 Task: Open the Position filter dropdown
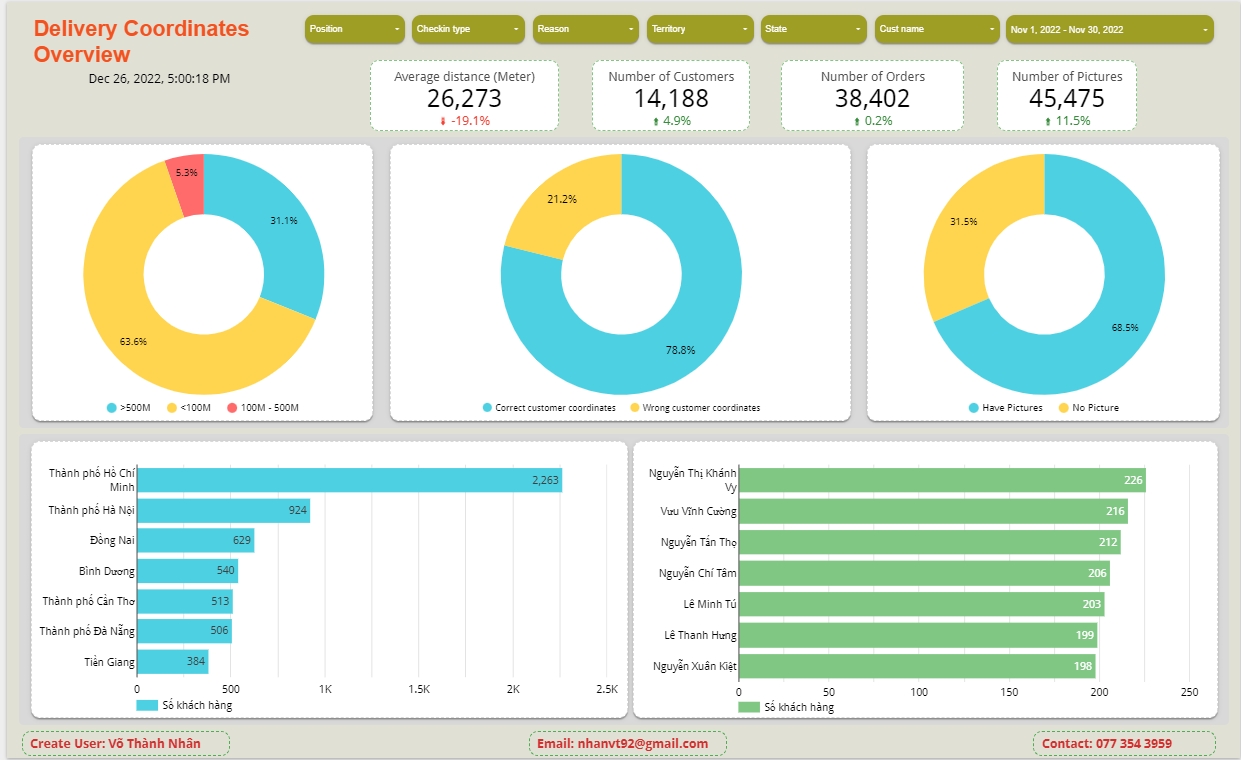pos(355,29)
